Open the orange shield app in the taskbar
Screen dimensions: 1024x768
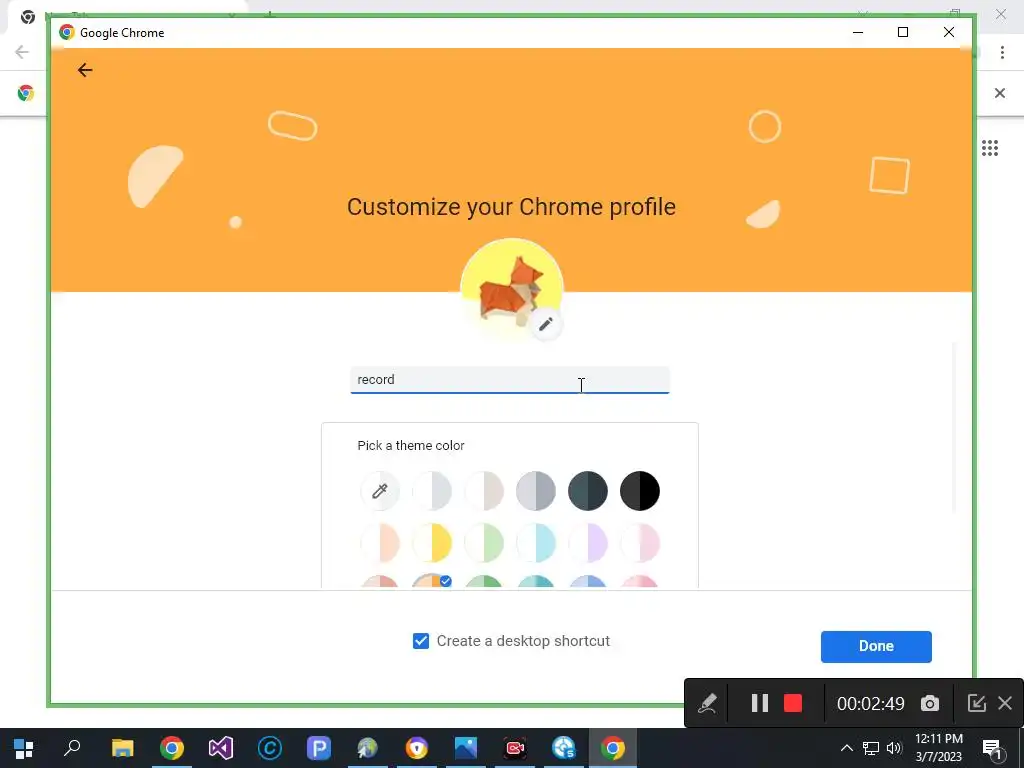pos(417,748)
